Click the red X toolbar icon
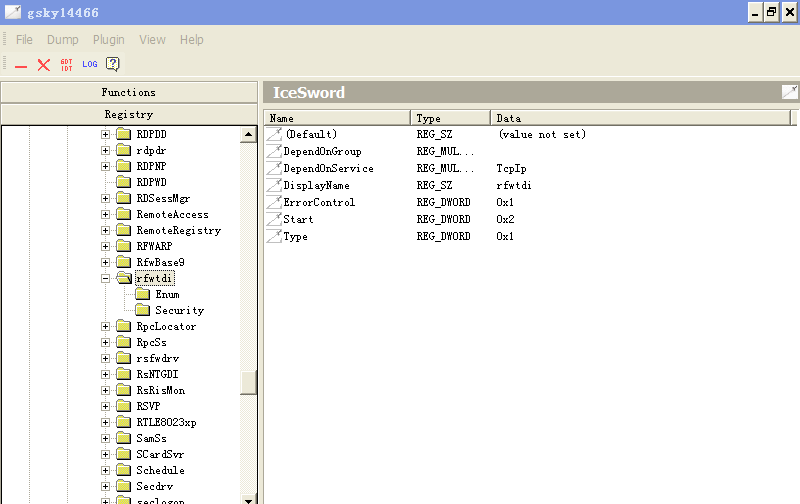This screenshot has width=800, height=504. tap(44, 65)
